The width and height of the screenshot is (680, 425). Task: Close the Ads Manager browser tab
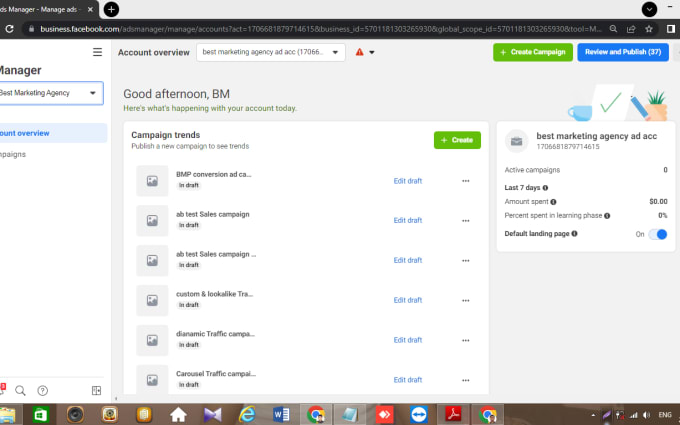pyautogui.click(x=90, y=9)
